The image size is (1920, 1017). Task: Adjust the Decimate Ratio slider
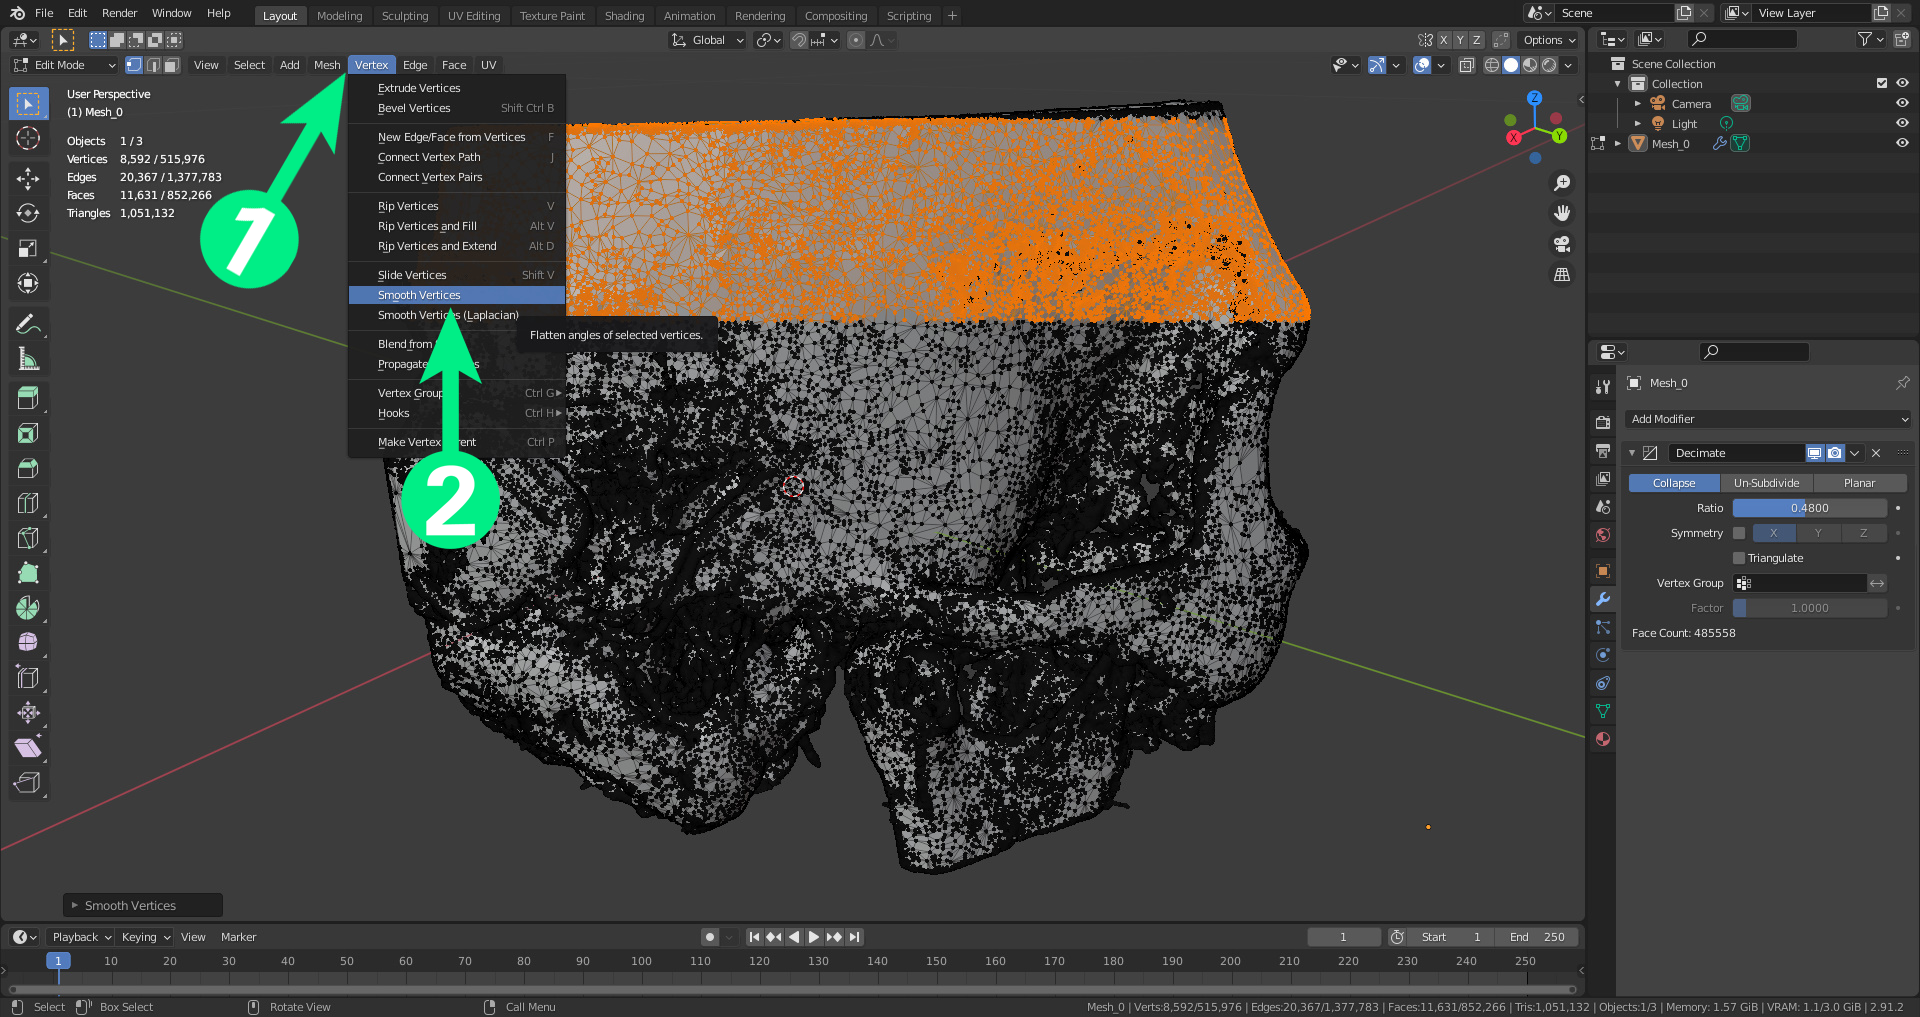[1809, 508]
